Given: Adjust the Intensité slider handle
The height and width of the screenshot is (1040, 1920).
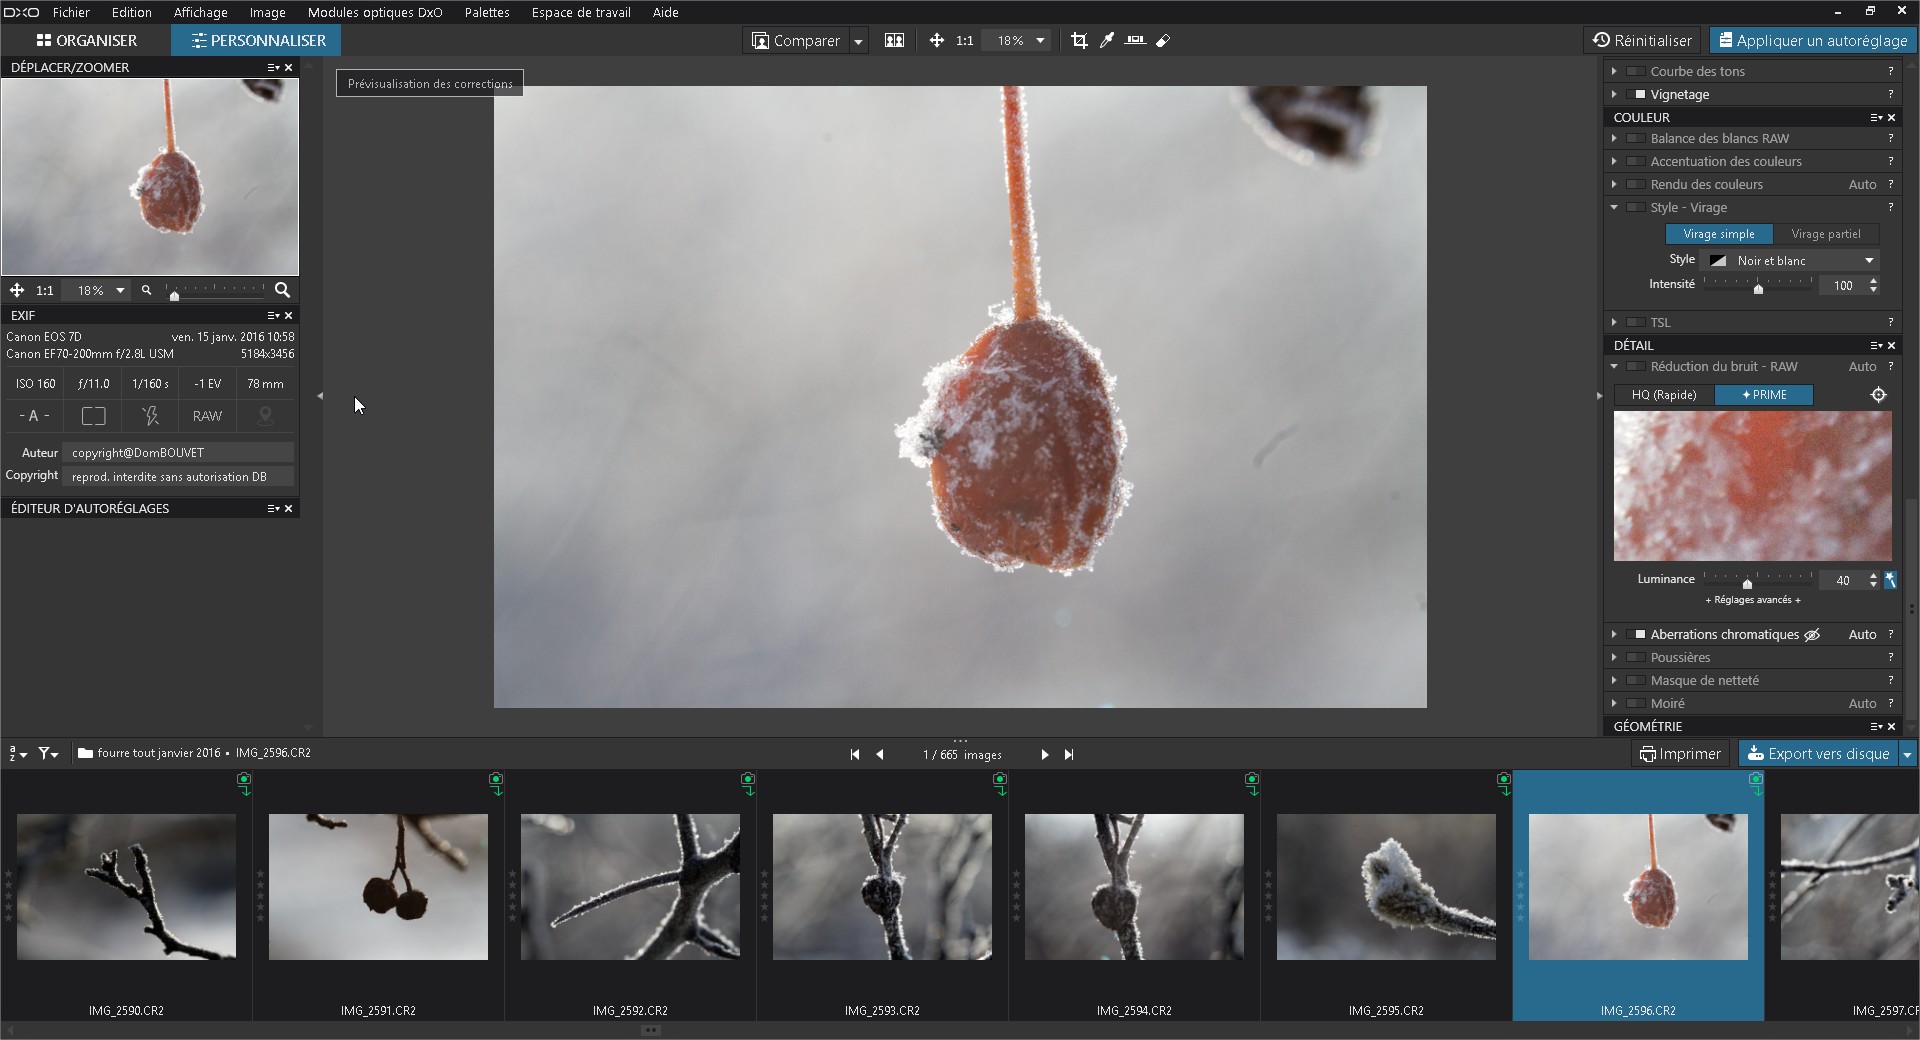Looking at the screenshot, I should click(x=1758, y=289).
